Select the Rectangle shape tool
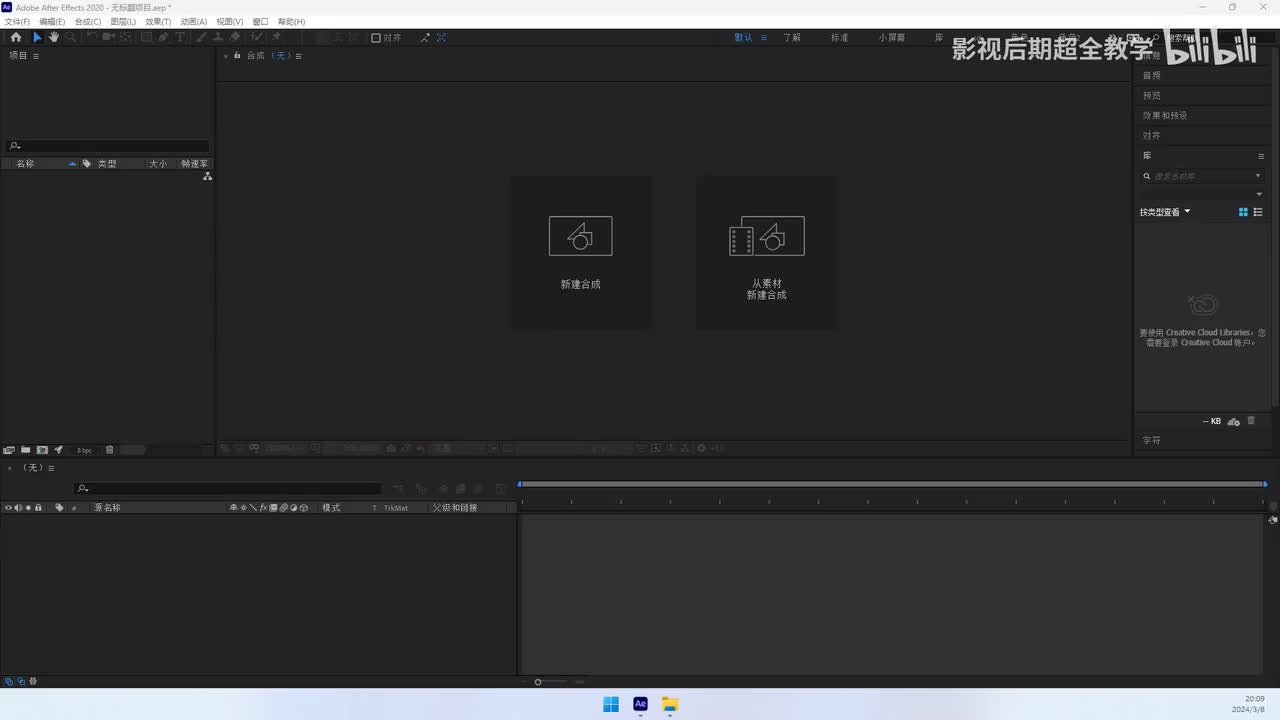This screenshot has width=1280, height=720. tap(146, 37)
